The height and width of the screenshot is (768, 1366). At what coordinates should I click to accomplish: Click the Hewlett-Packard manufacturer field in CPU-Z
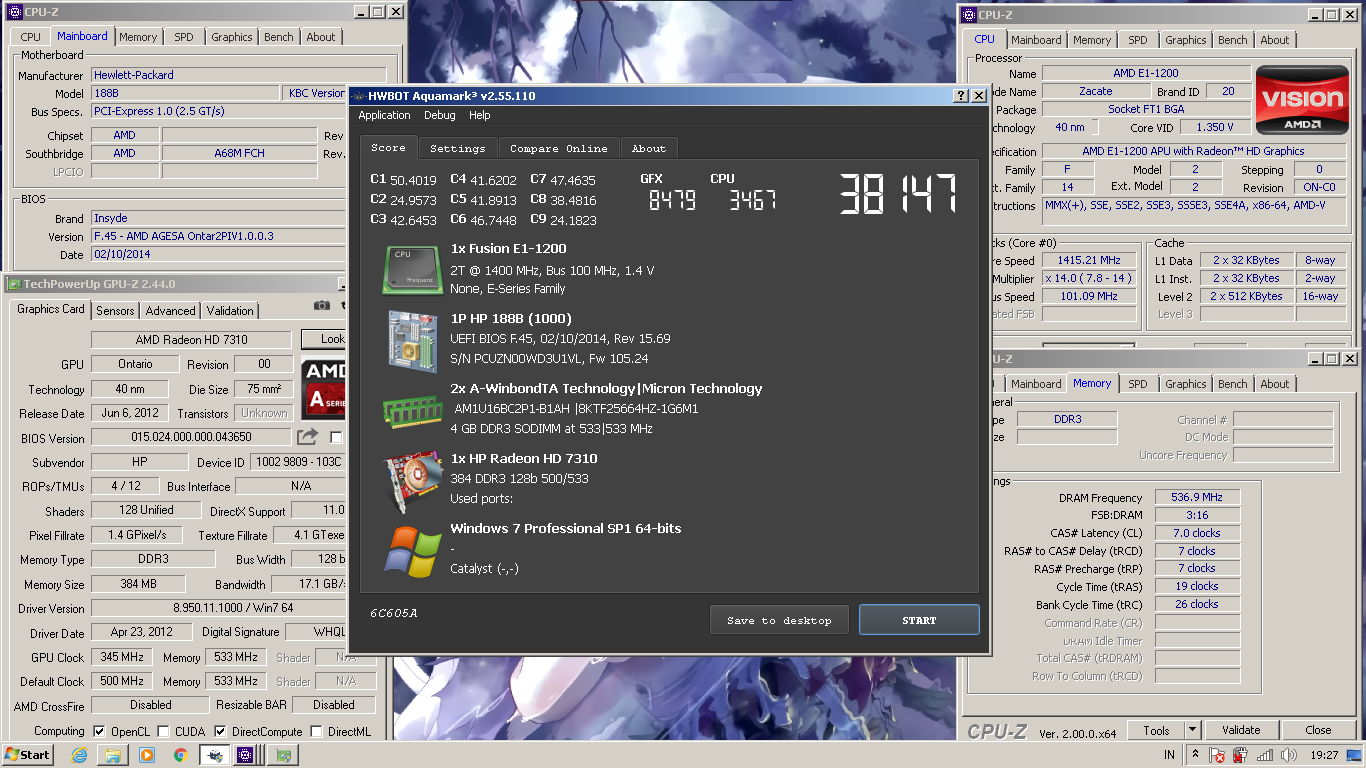pyautogui.click(x=239, y=75)
